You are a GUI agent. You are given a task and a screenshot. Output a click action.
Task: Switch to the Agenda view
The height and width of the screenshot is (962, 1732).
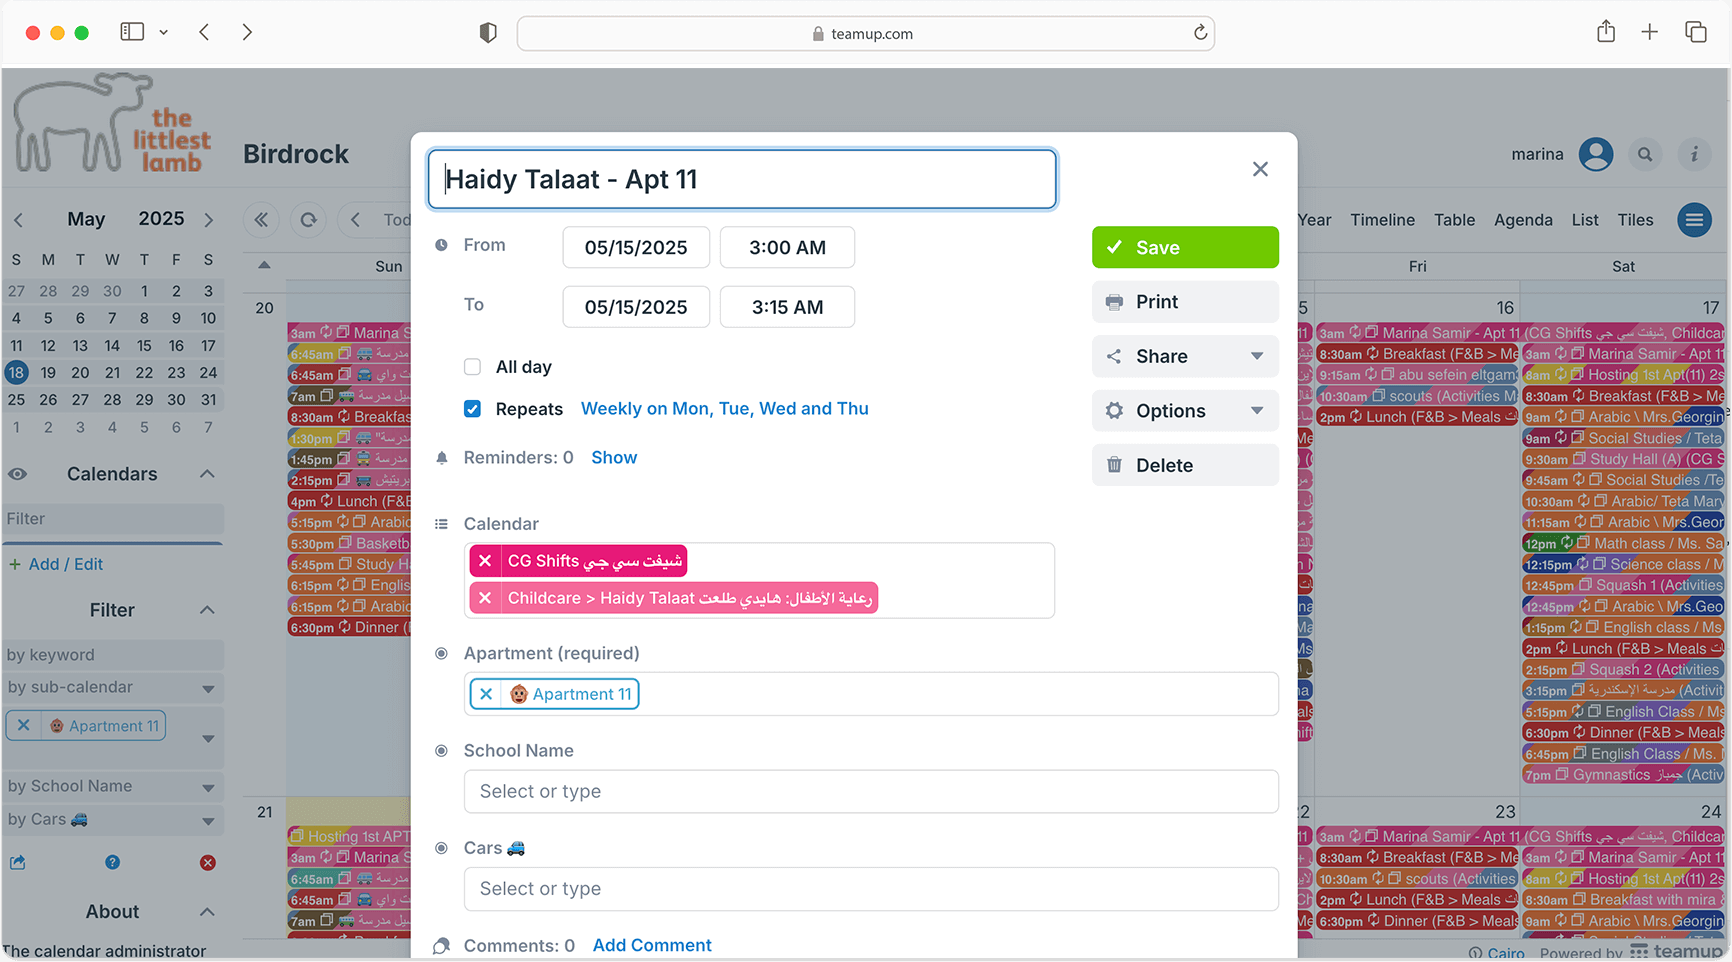[x=1523, y=220]
